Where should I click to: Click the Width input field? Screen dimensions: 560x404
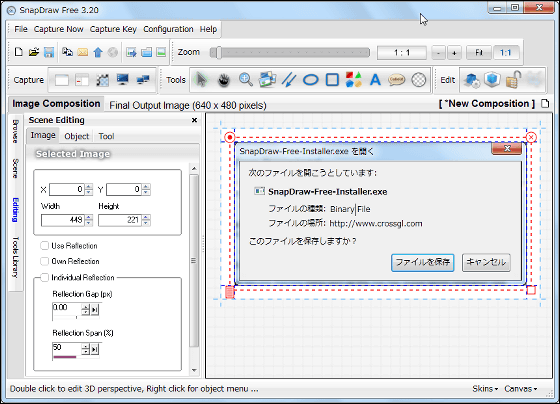[x=63, y=220]
